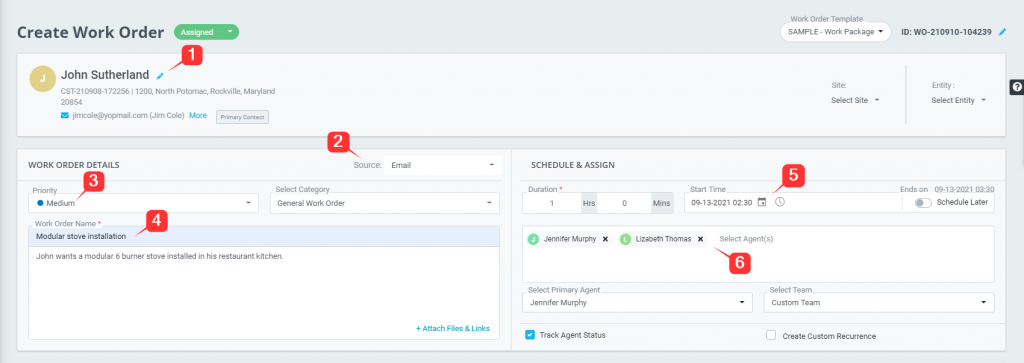Image resolution: width=1024 pixels, height=363 pixels.
Task: Remove Lizabeth Thomas from agents
Action: click(x=700, y=239)
